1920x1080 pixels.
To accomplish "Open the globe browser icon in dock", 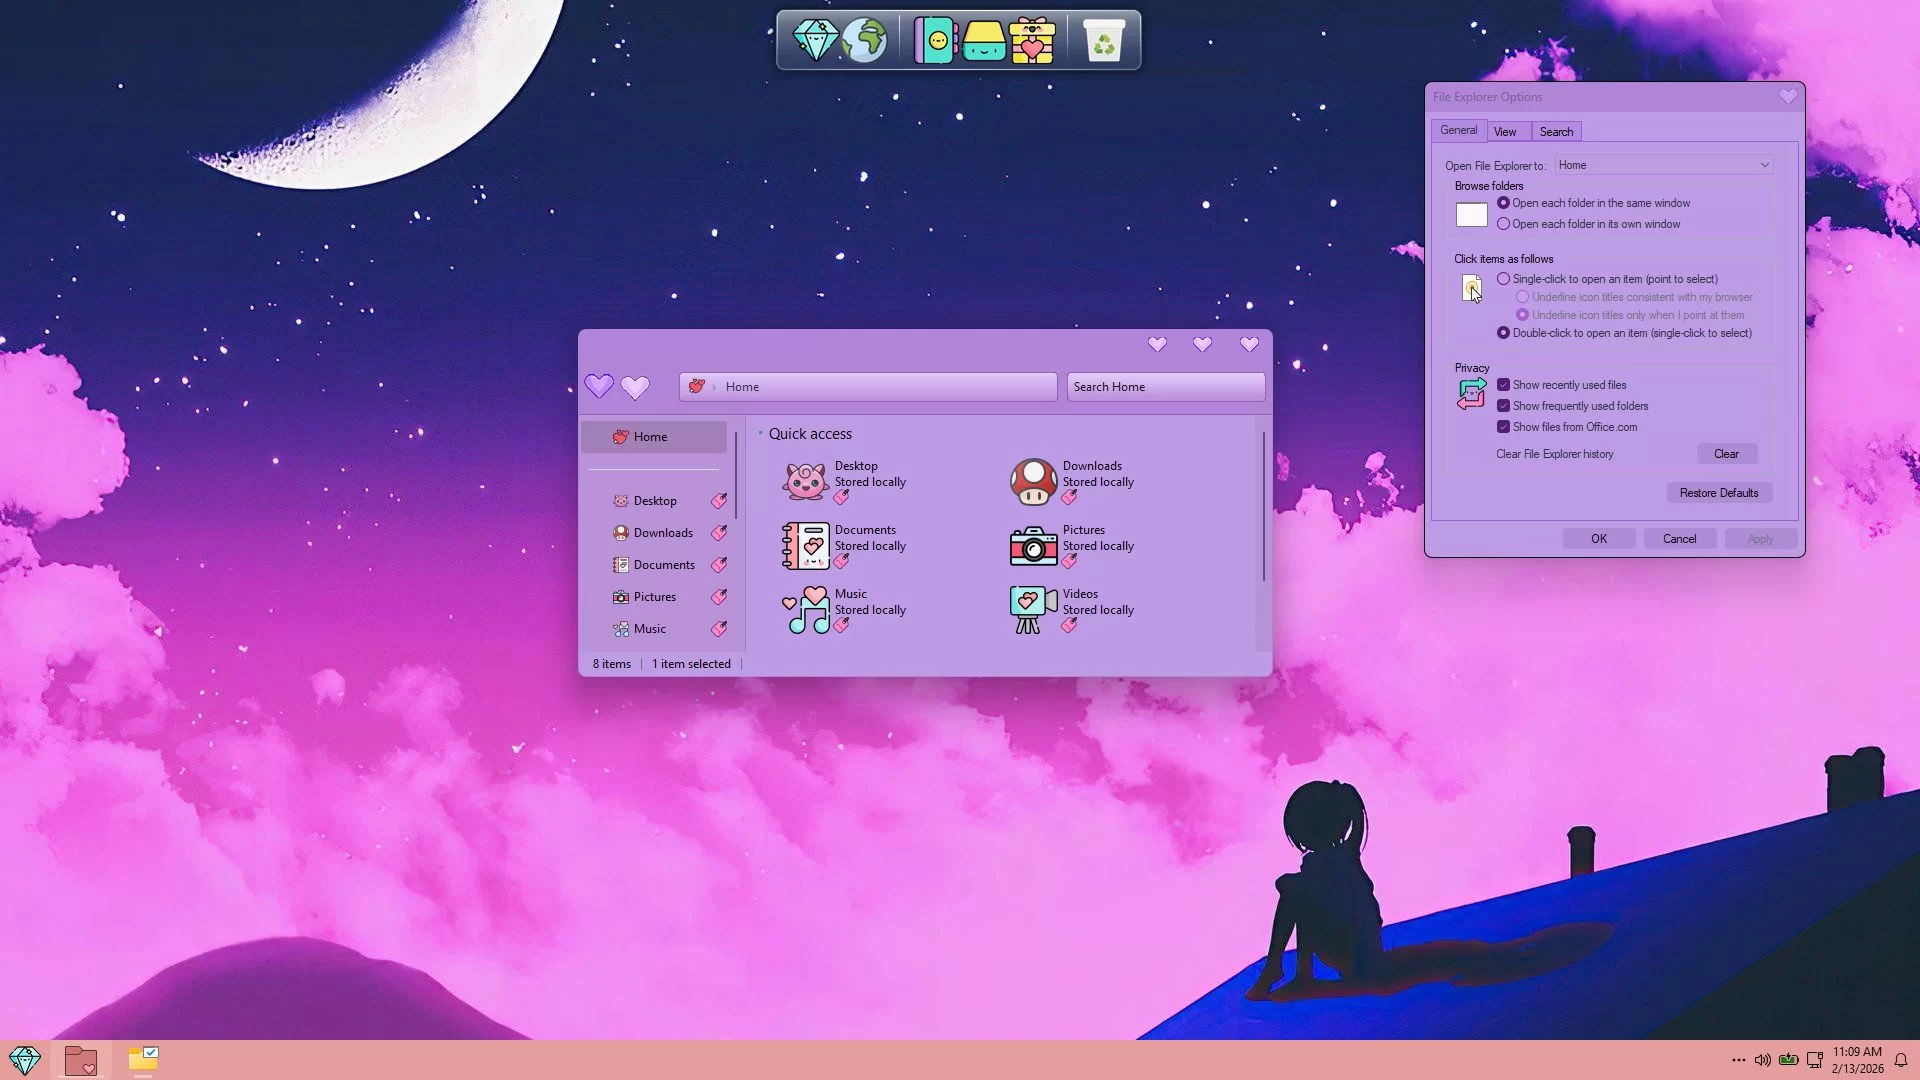I will 865,42.
